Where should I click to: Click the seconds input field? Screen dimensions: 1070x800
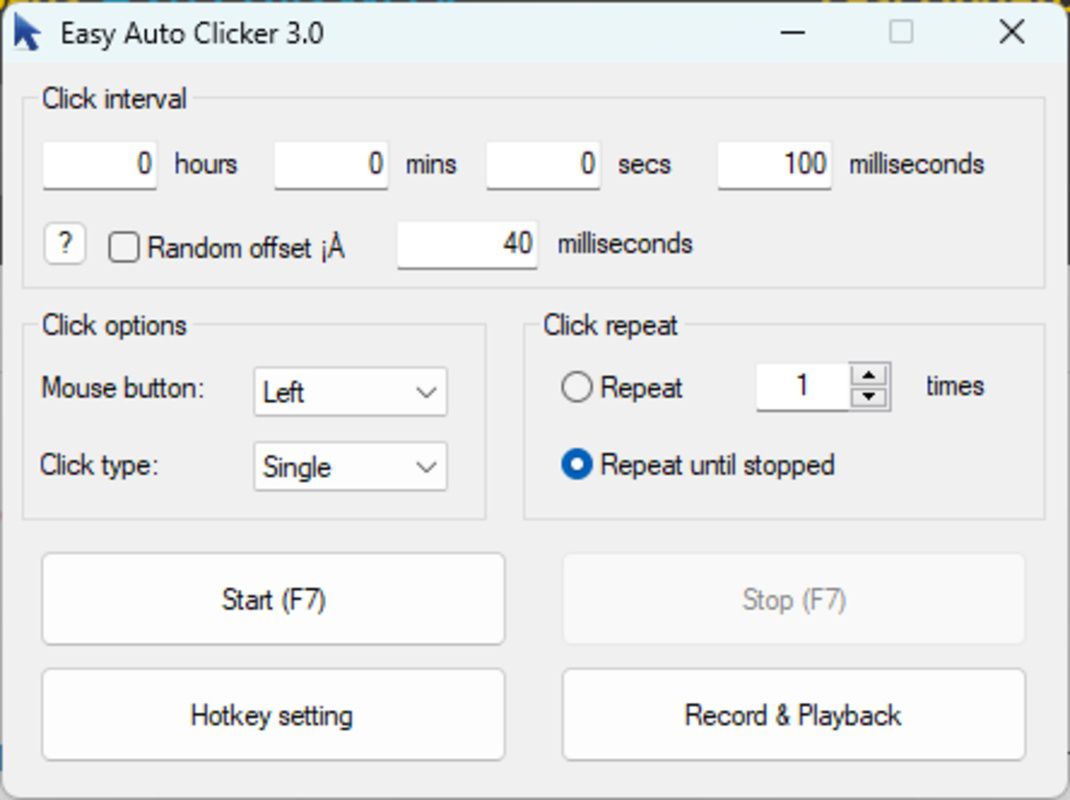tap(543, 164)
